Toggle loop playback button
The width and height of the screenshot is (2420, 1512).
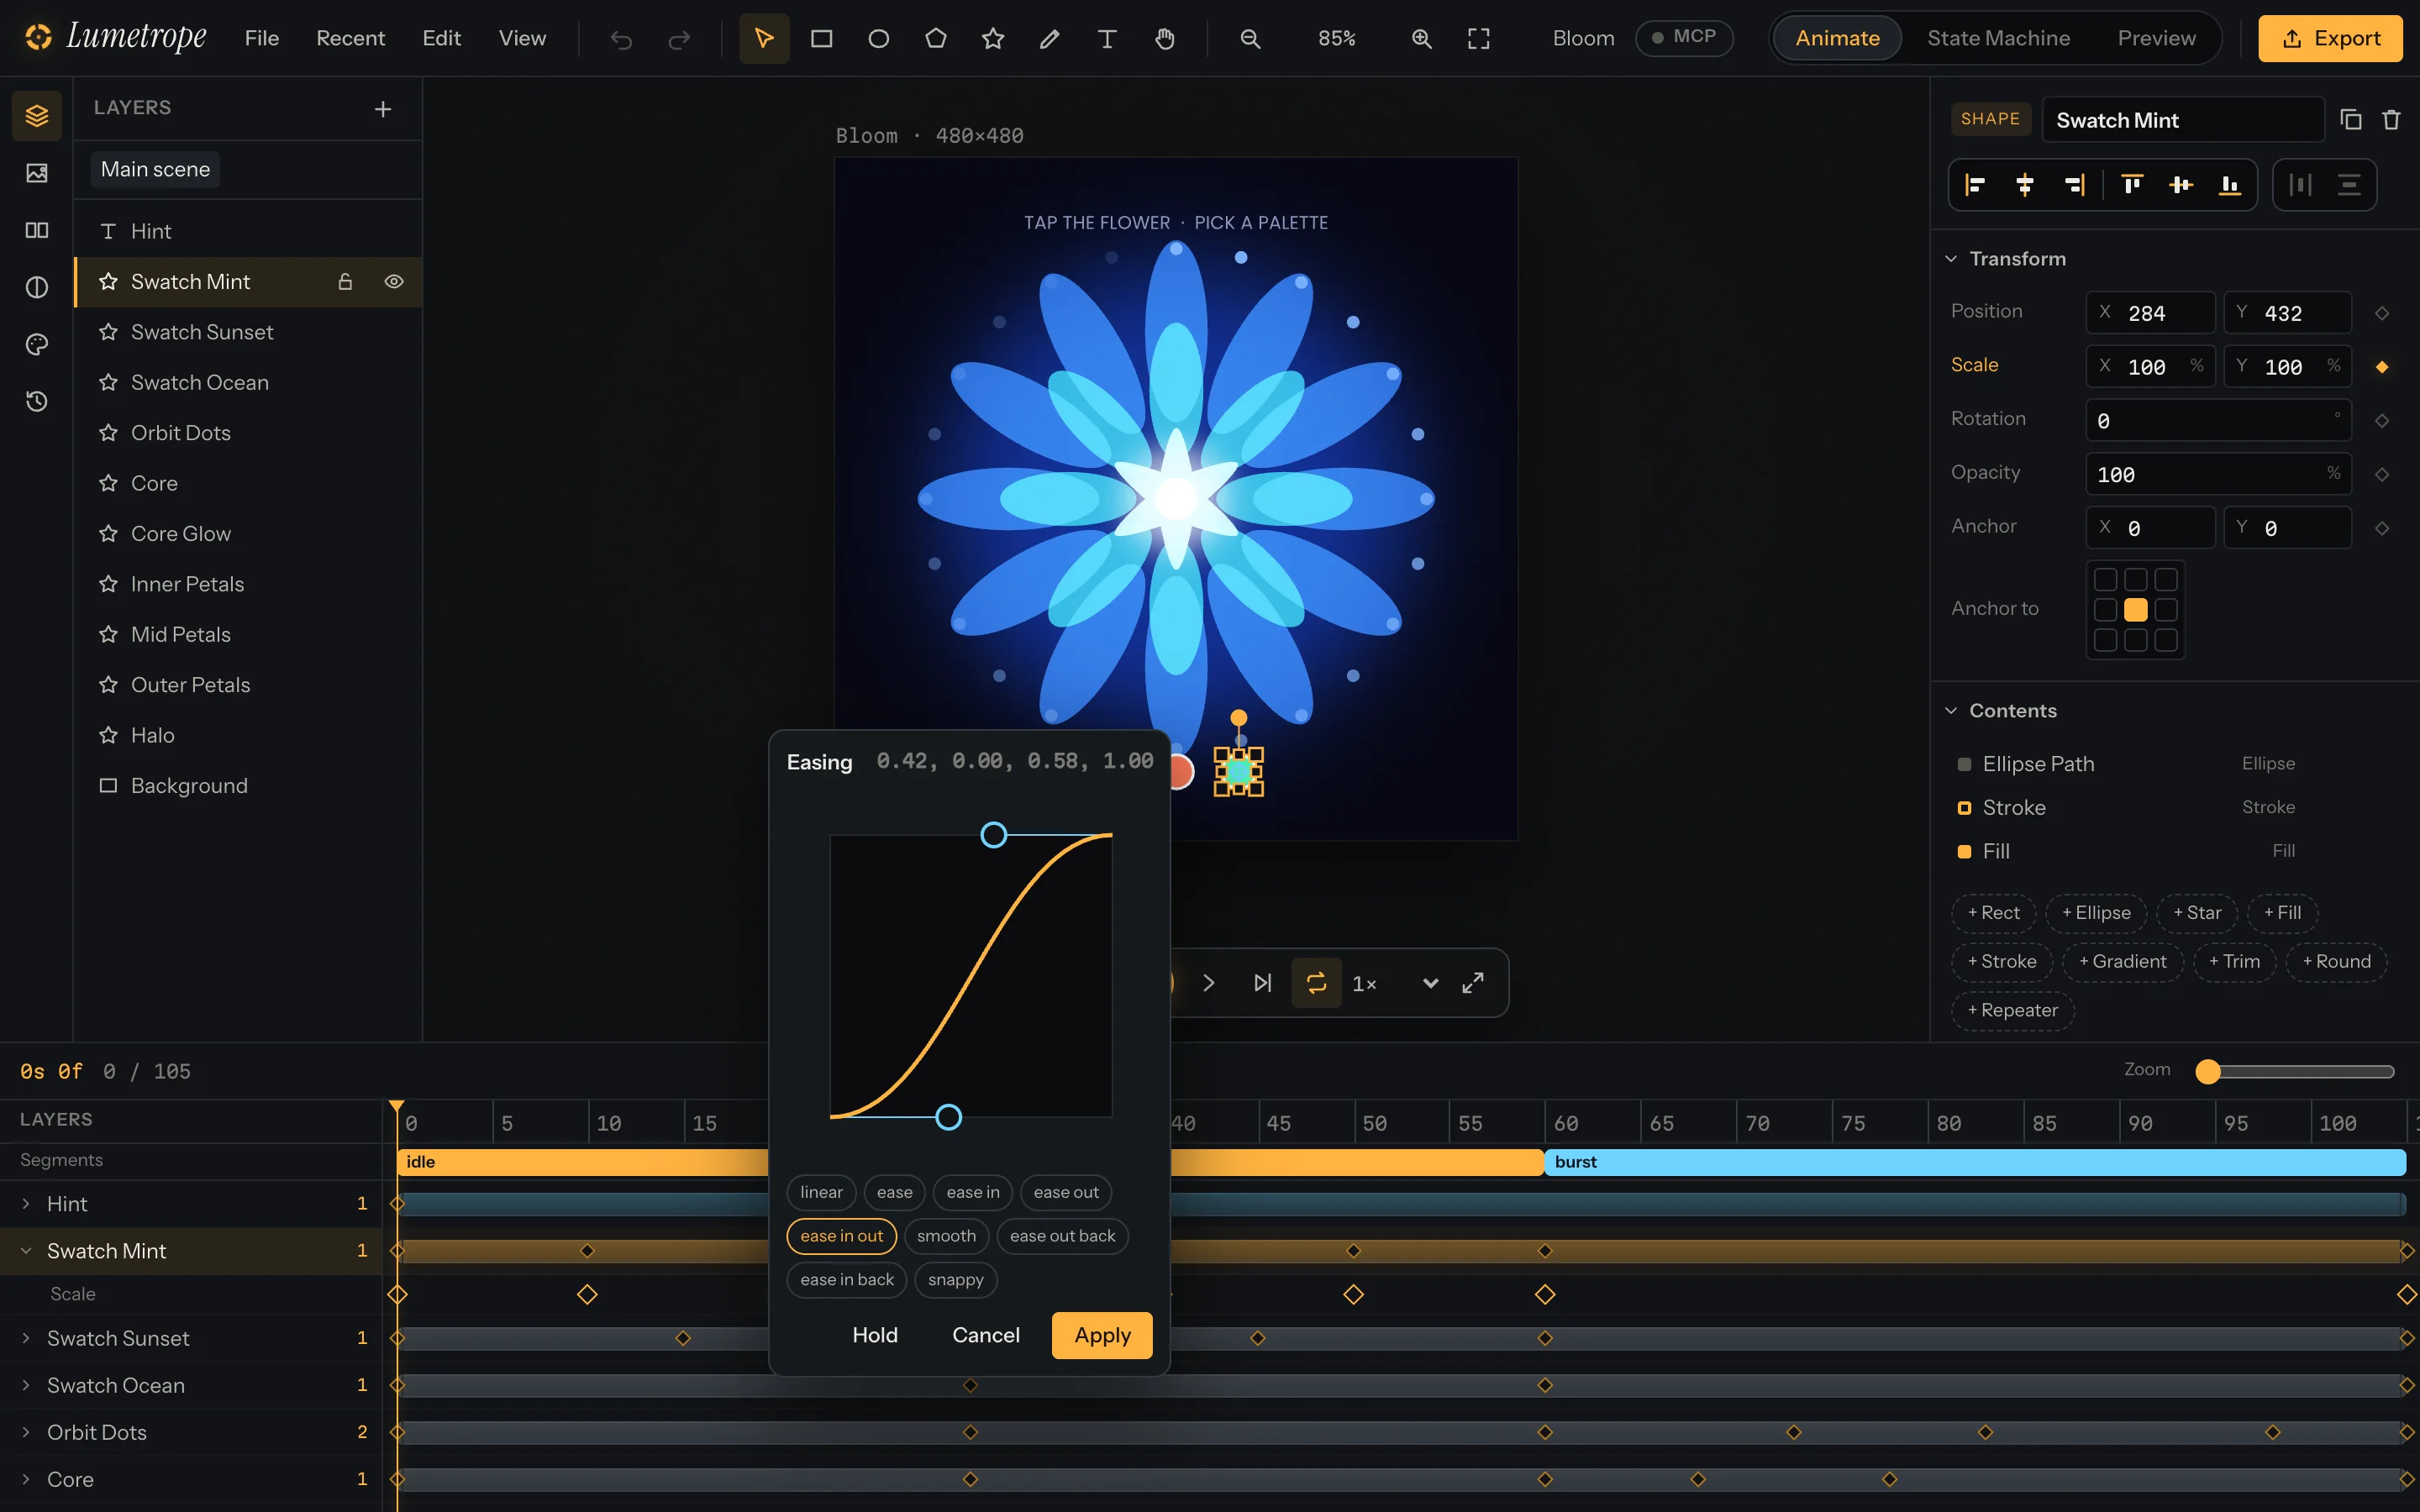(x=1316, y=982)
